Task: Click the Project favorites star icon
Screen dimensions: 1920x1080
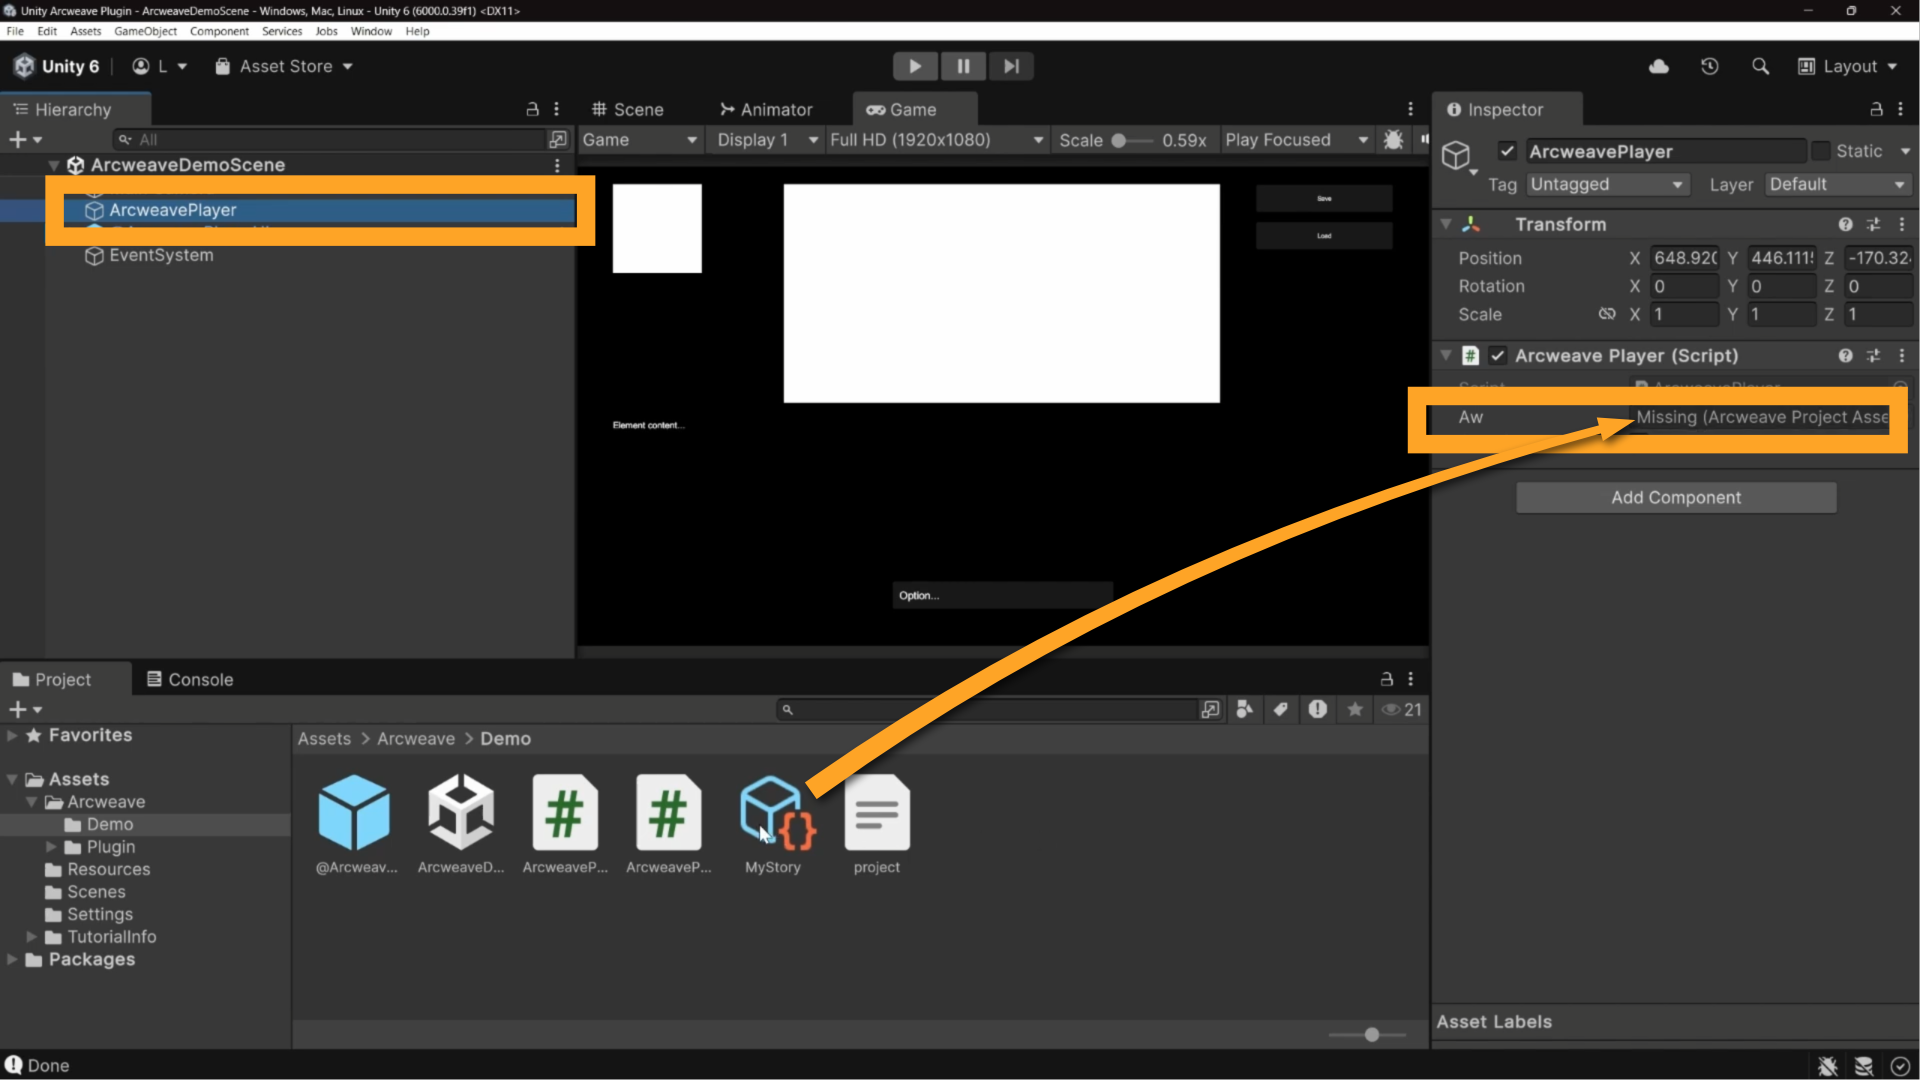Action: [1355, 709]
